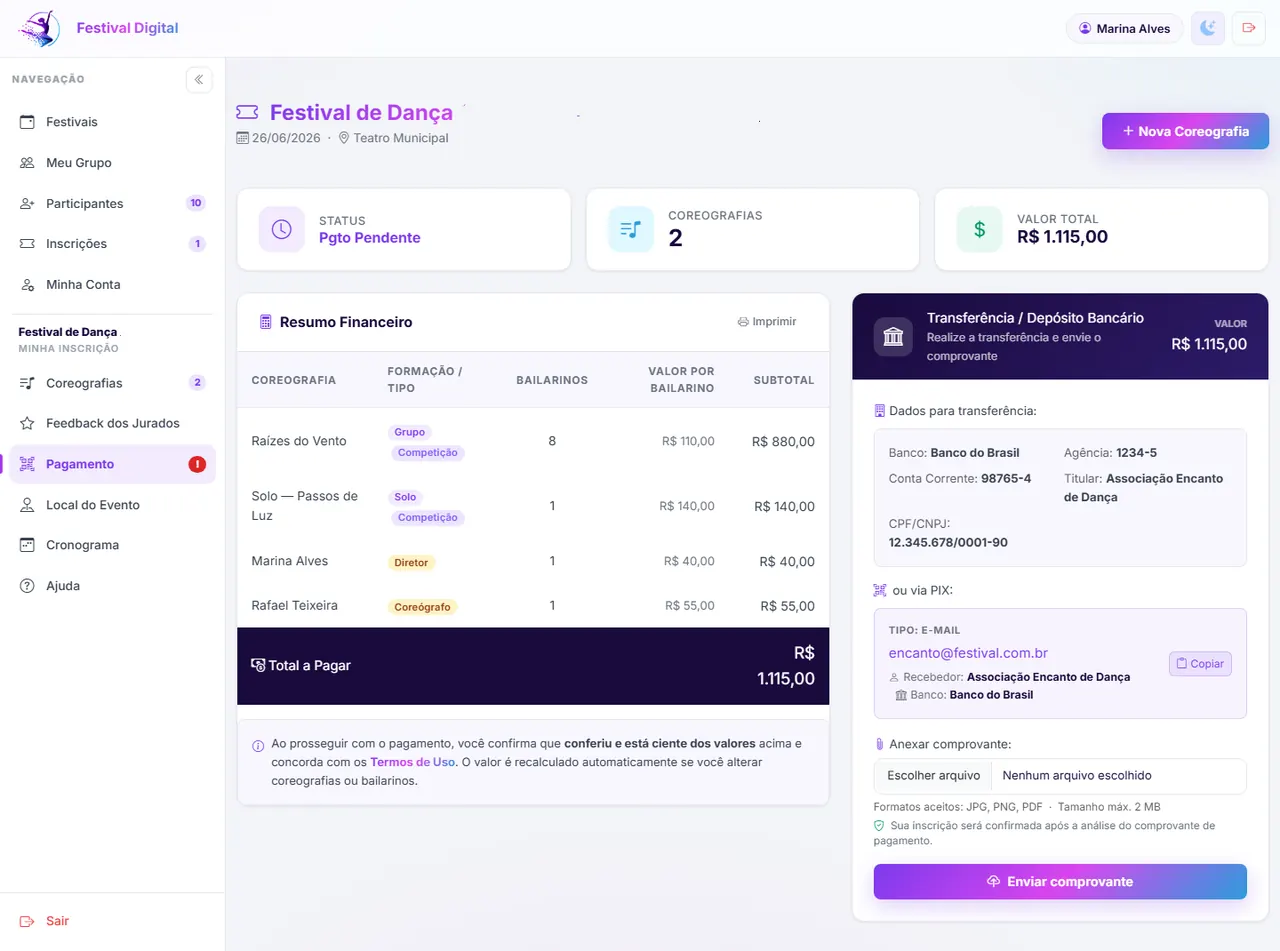This screenshot has width=1280, height=951.
Task: Open the Marina Alves user menu
Action: coord(1125,29)
